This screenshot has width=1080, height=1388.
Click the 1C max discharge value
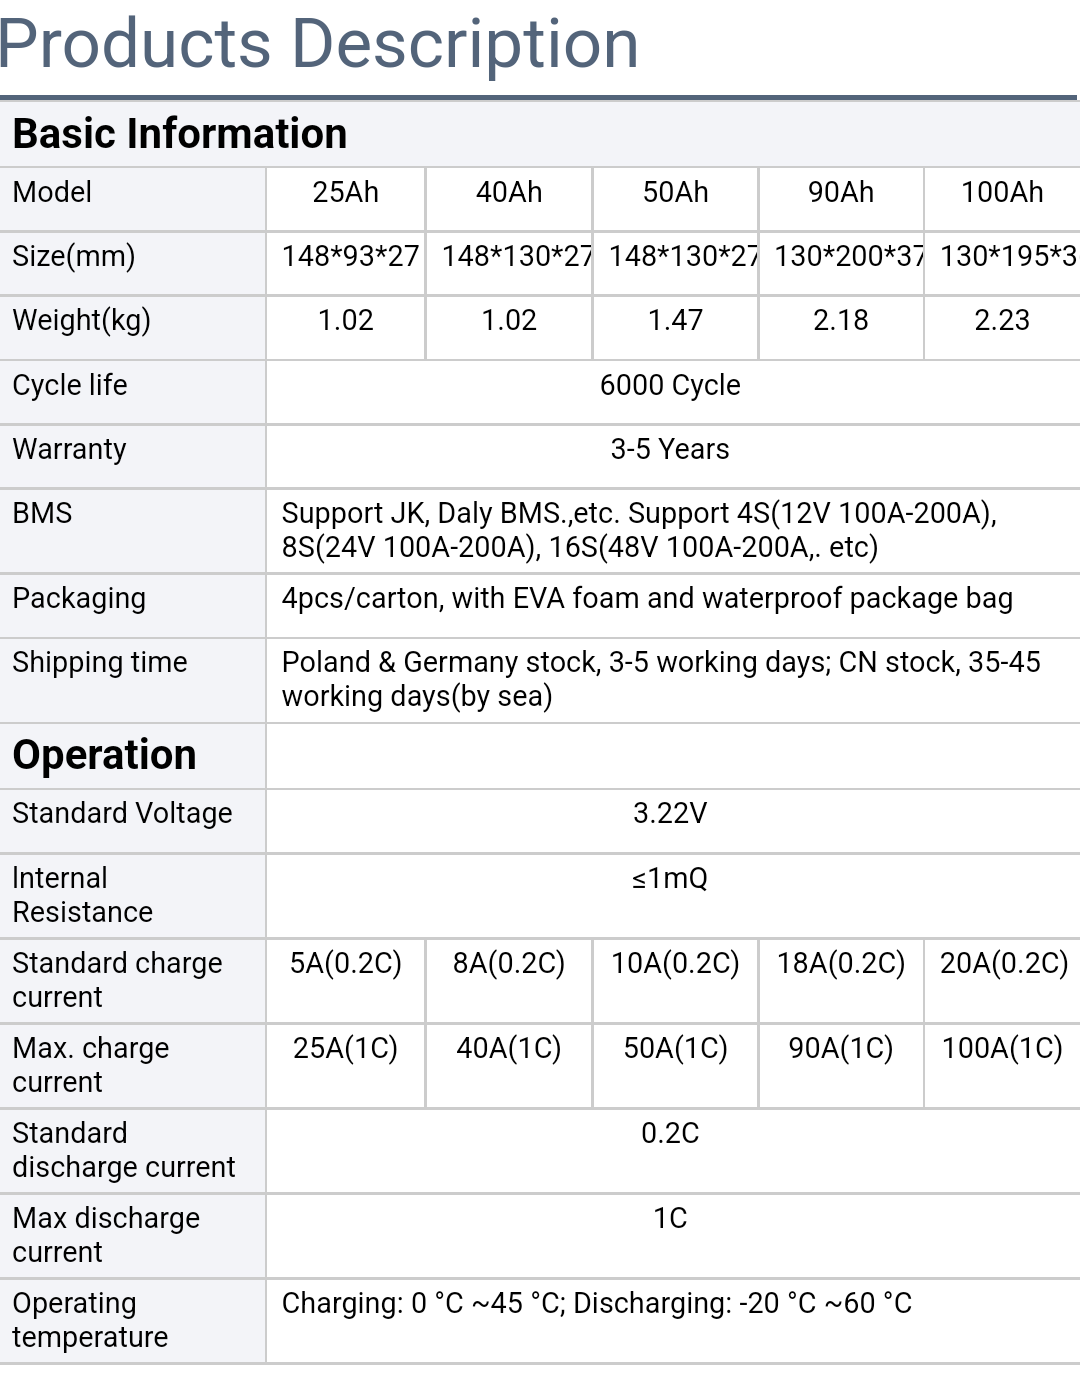pyautogui.click(x=670, y=1218)
